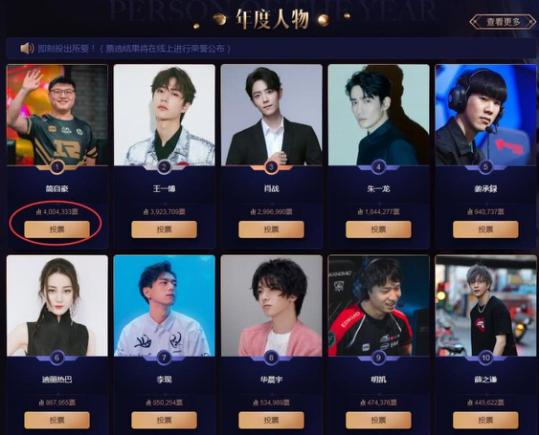Open 薛之谦 photo thumbnail
Screen dimensions: 539x435
pyautogui.click(x=486, y=306)
